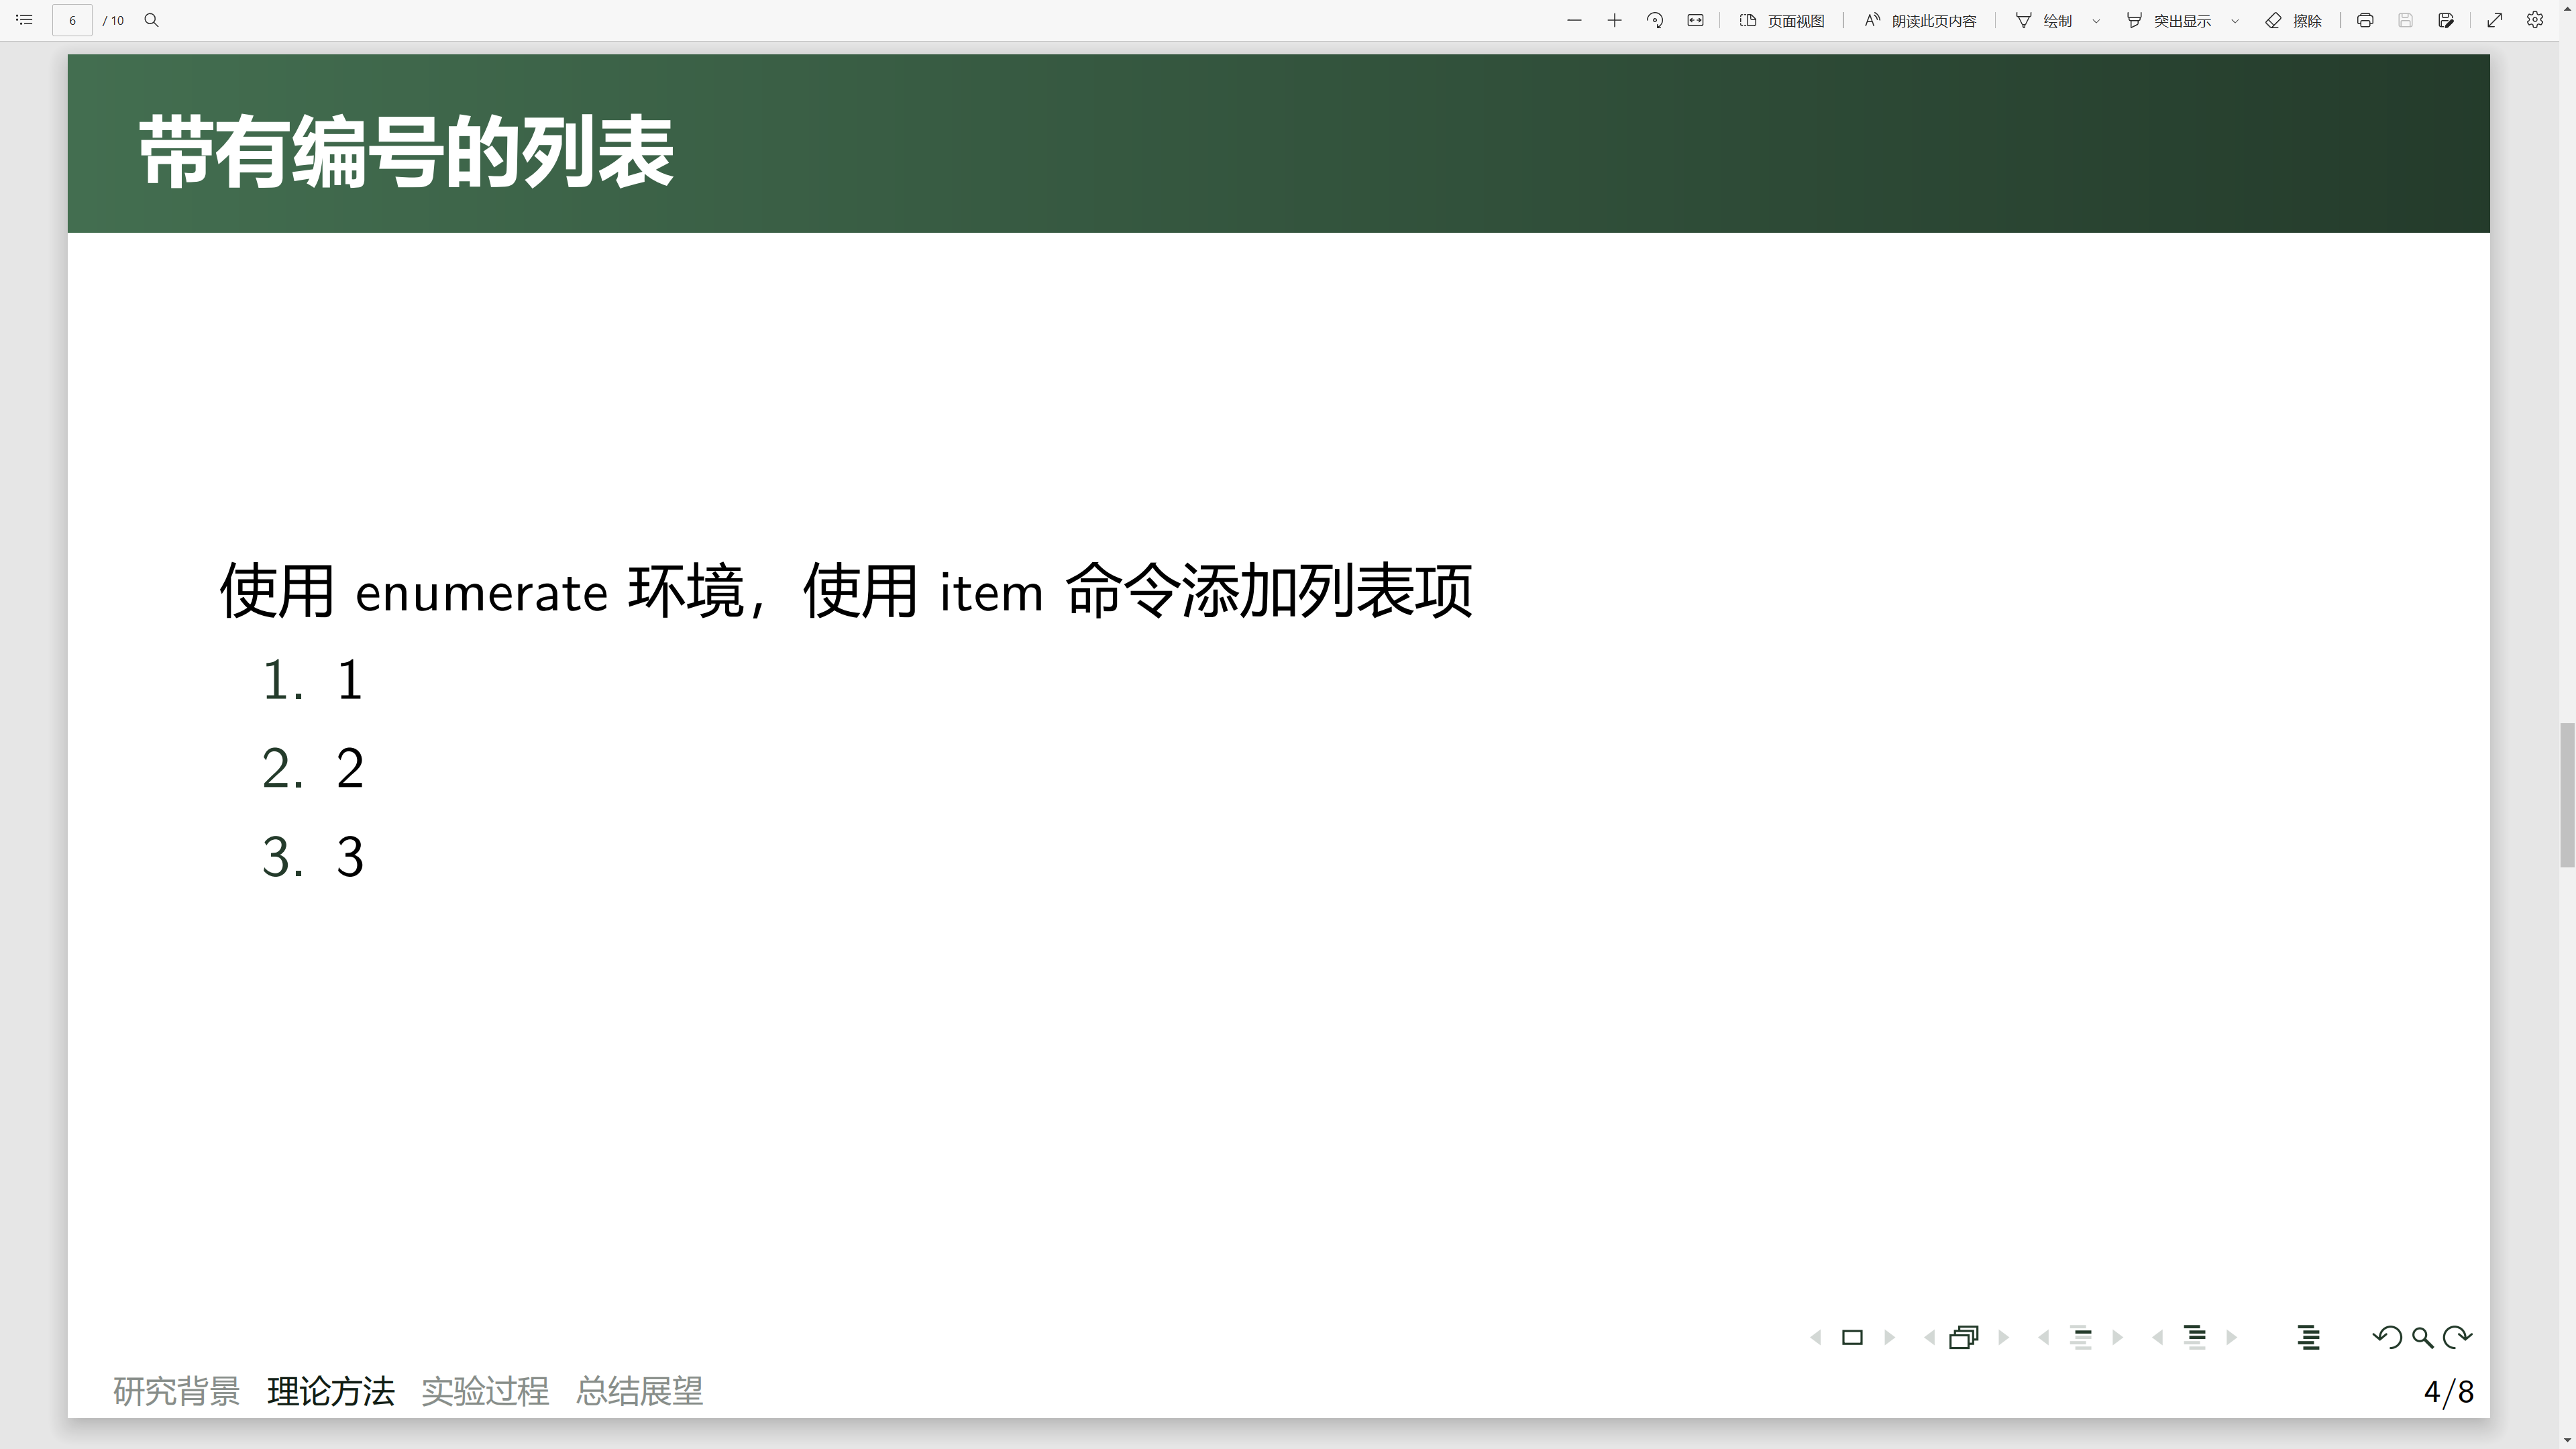Jump to the 研究背景 section in the footer
2576x1449 pixels.
176,1391
